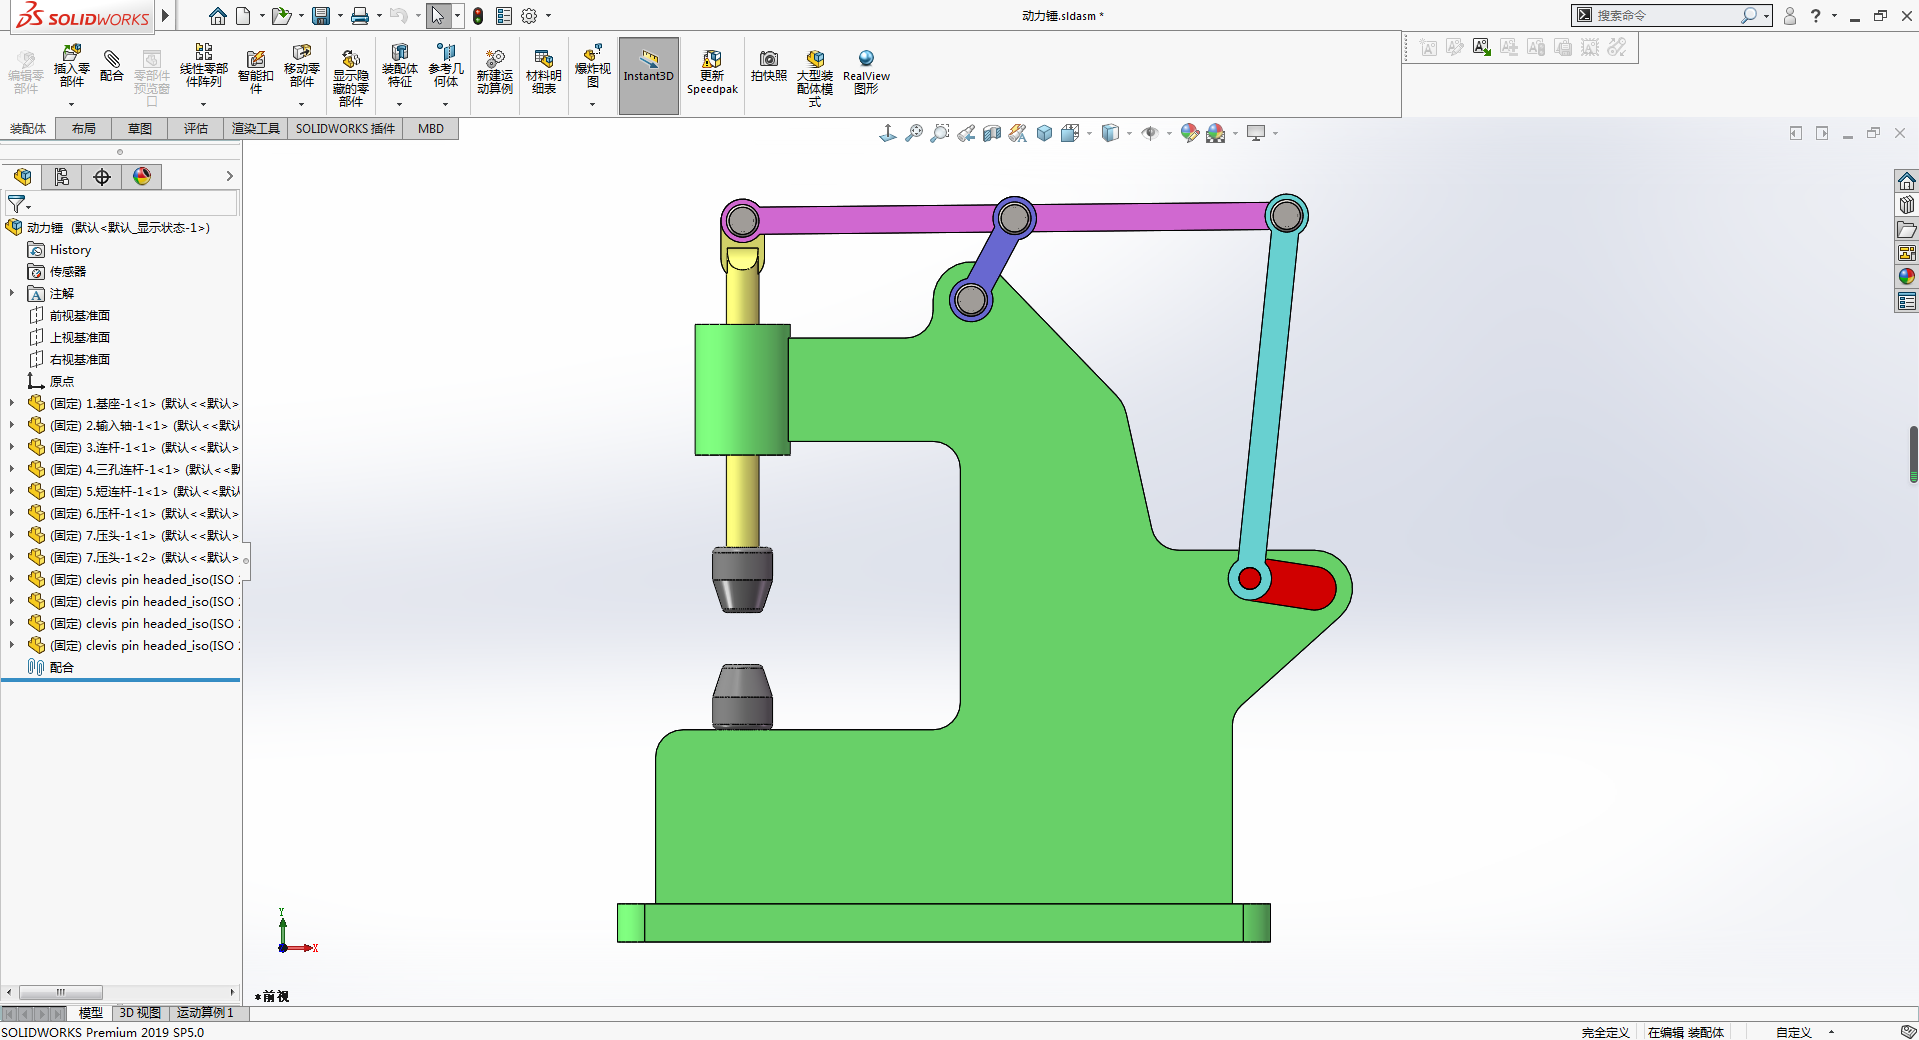Click the 智能扣件 Smart Fasteners tool
Screen dimensions: 1919x1040
(255, 72)
